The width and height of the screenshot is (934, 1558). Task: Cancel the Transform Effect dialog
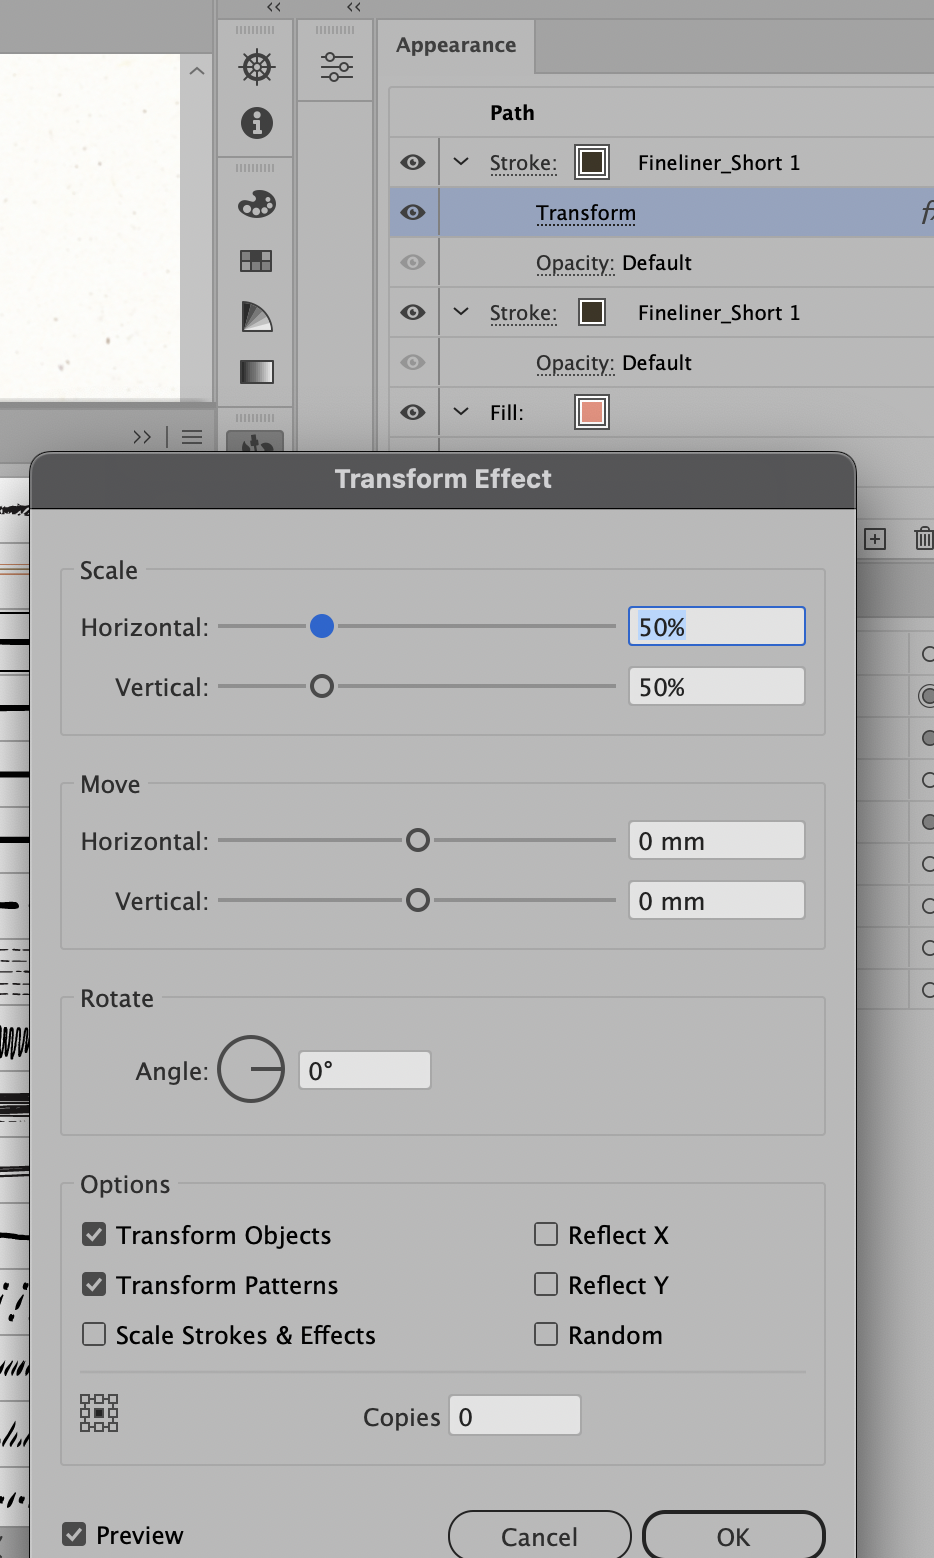click(538, 1536)
